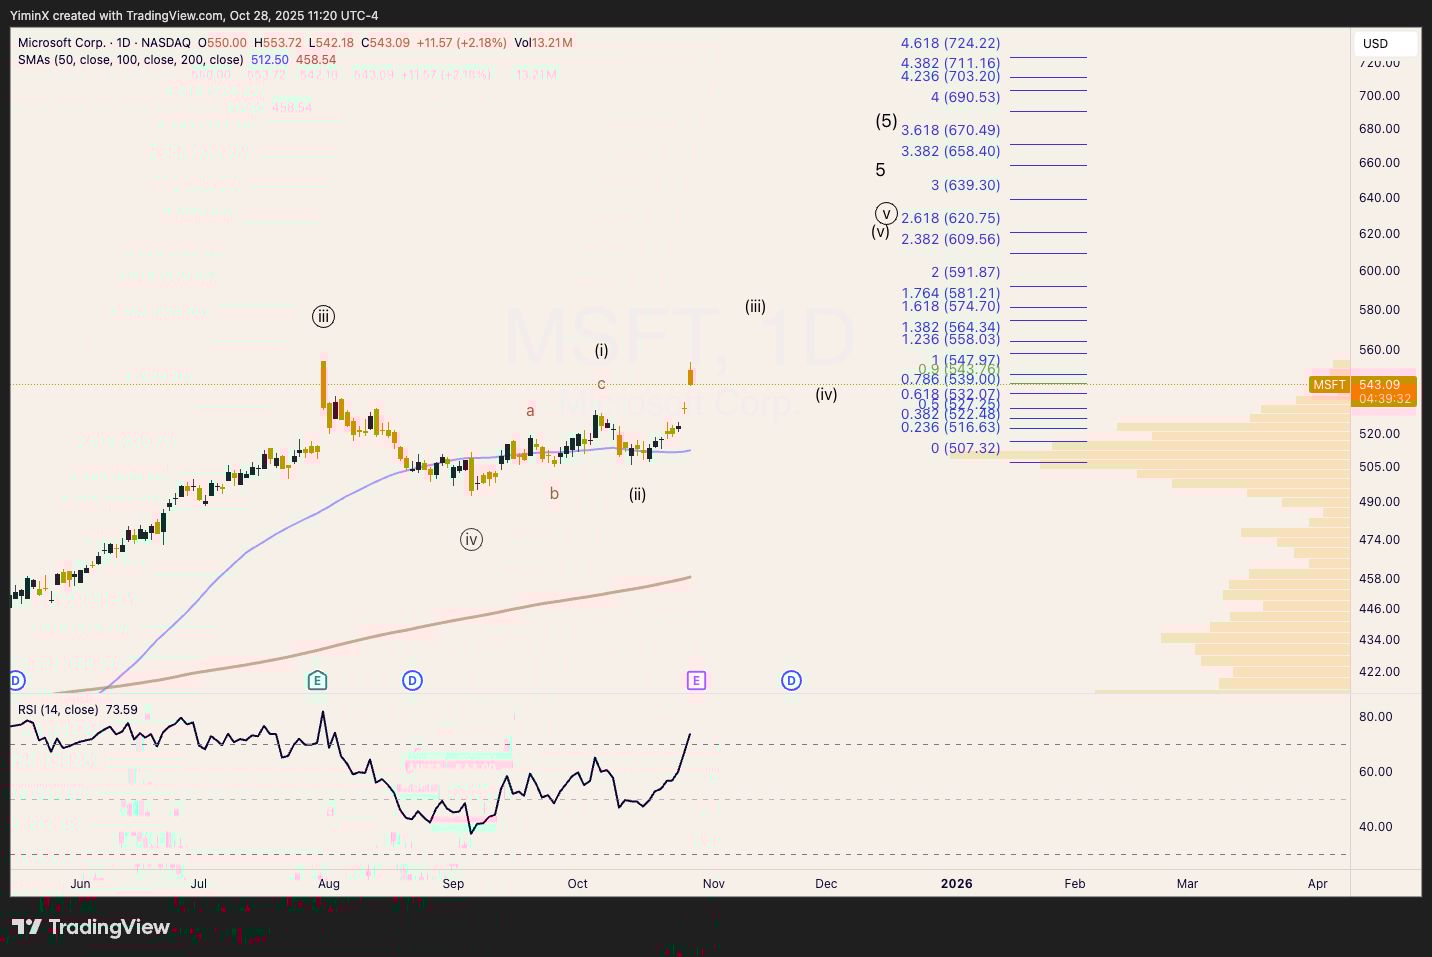Select the circled iv wave label

[x=471, y=540]
